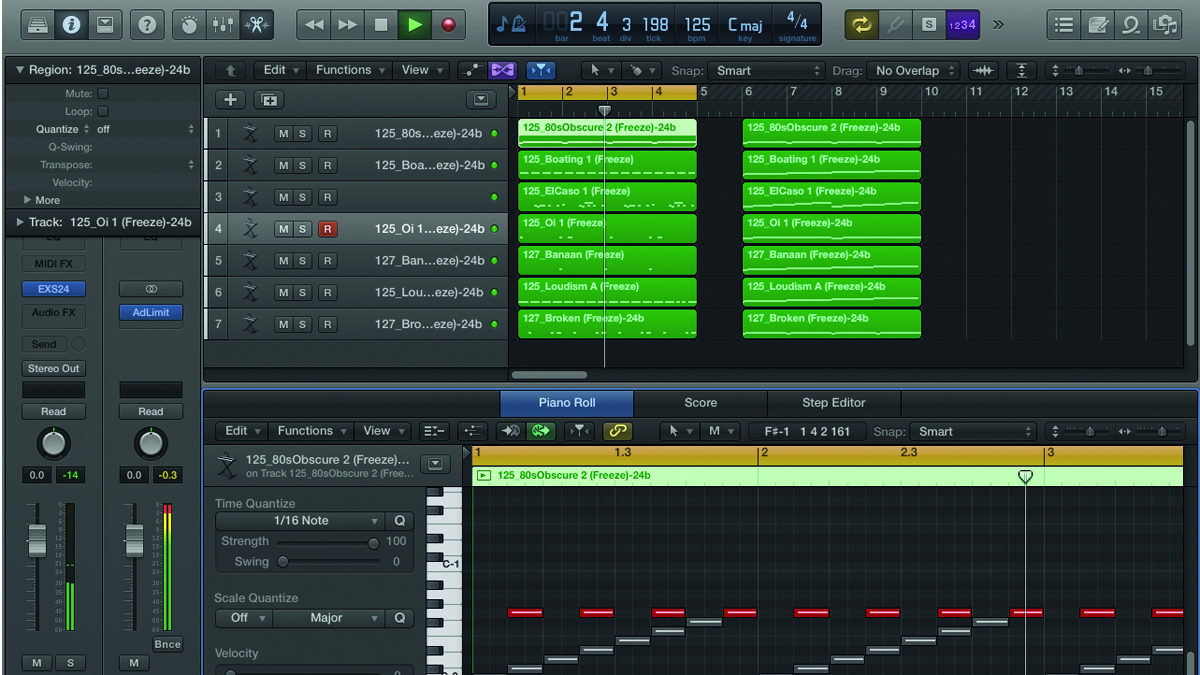Screen dimensions: 1200x675
Task: Open the media Browsers button
Action: [x=1164, y=25]
